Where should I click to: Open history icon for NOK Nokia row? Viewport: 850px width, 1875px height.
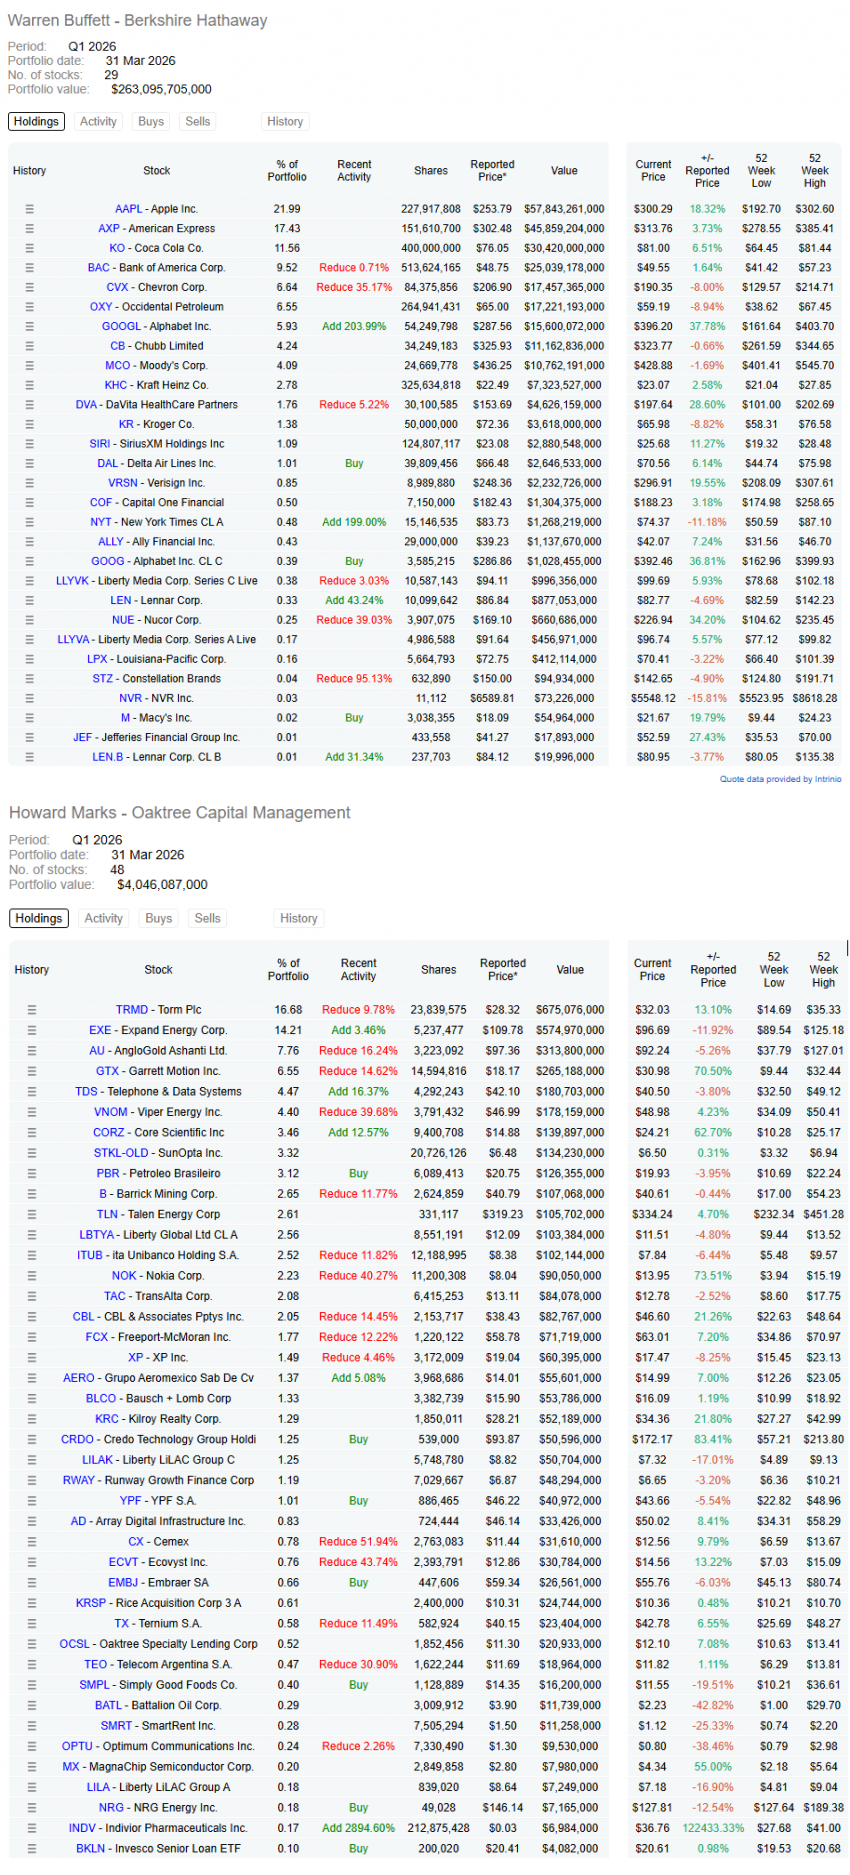[x=32, y=1276]
